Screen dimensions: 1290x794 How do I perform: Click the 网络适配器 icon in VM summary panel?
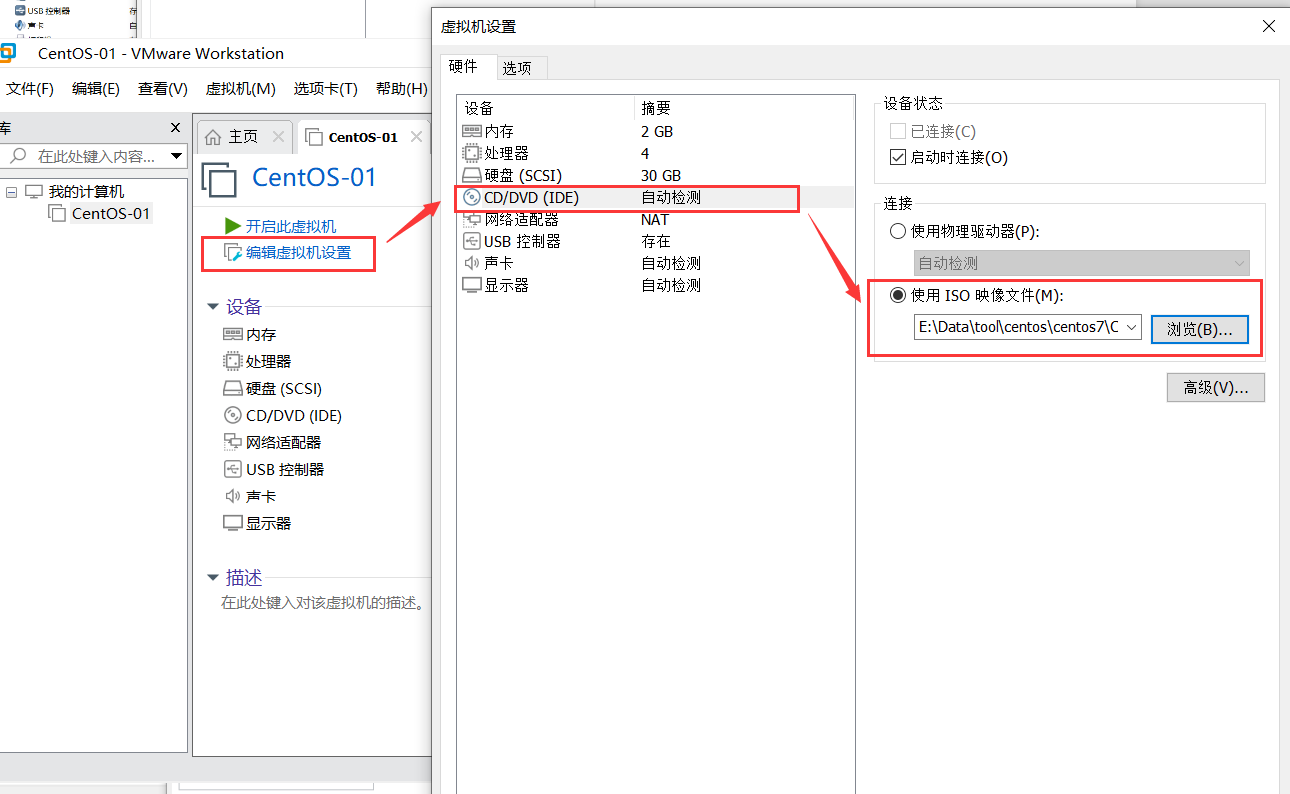(233, 443)
